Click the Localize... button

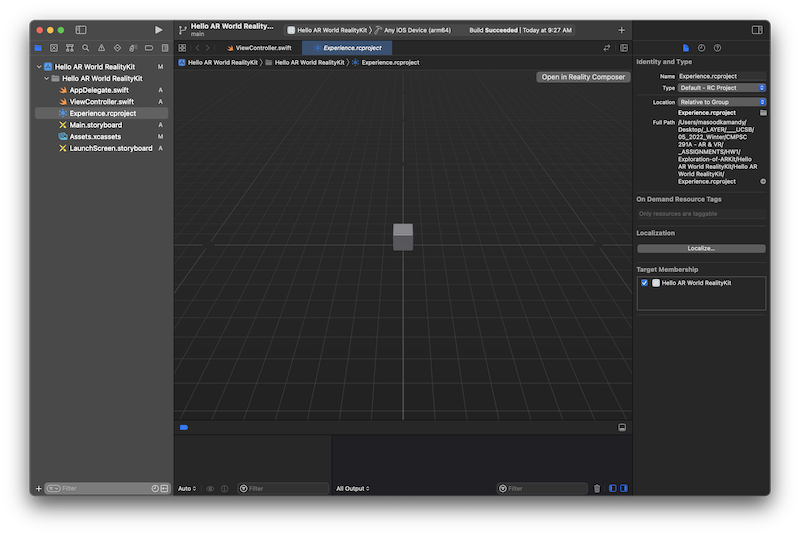(700, 248)
